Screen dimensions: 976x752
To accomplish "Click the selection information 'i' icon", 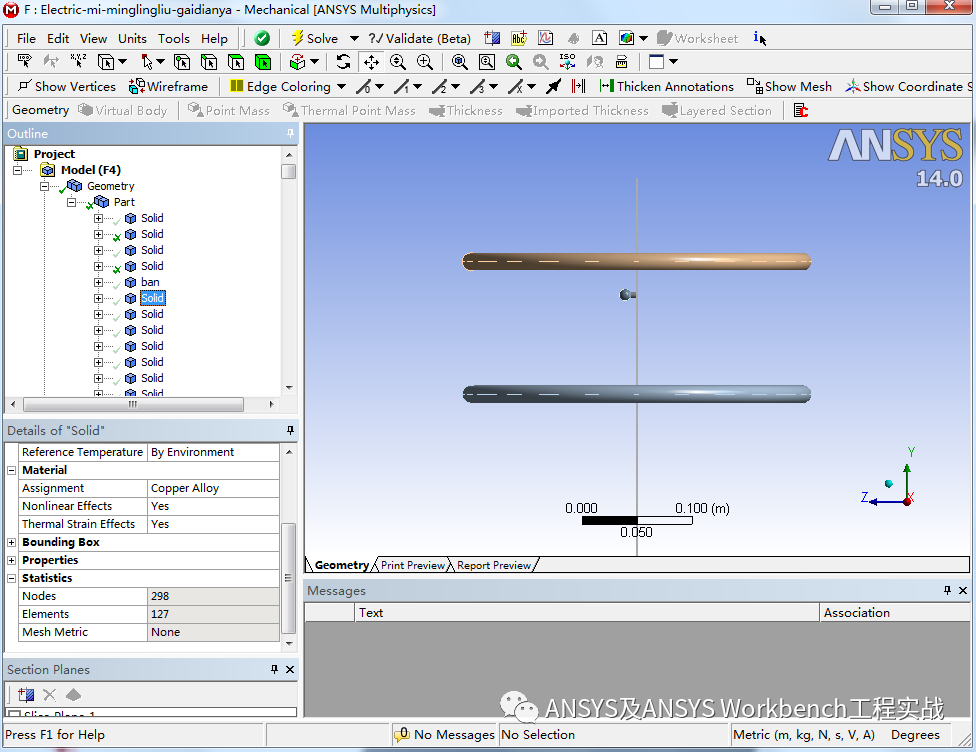I will (x=759, y=39).
